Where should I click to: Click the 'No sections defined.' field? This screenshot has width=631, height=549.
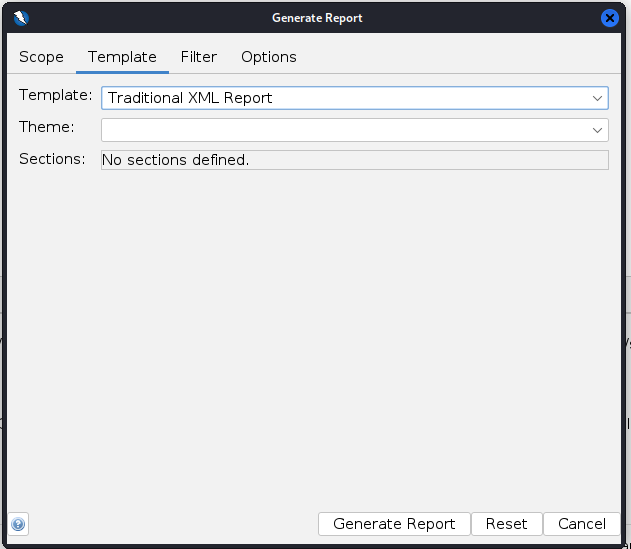354,160
